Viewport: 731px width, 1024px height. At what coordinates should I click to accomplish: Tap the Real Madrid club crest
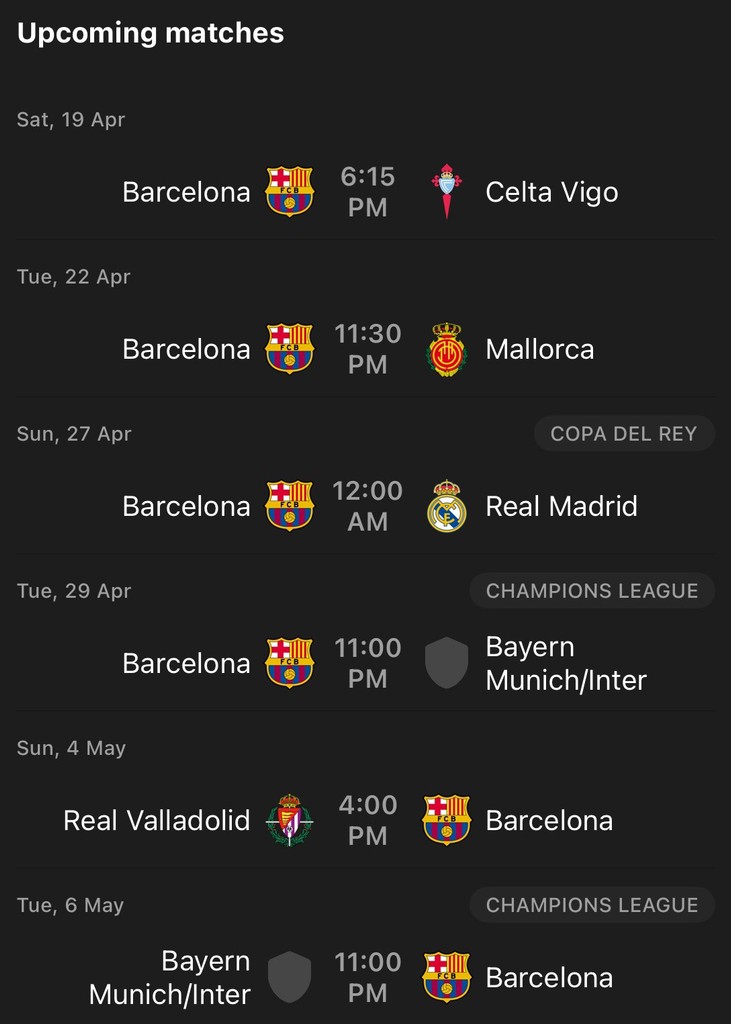pos(447,506)
